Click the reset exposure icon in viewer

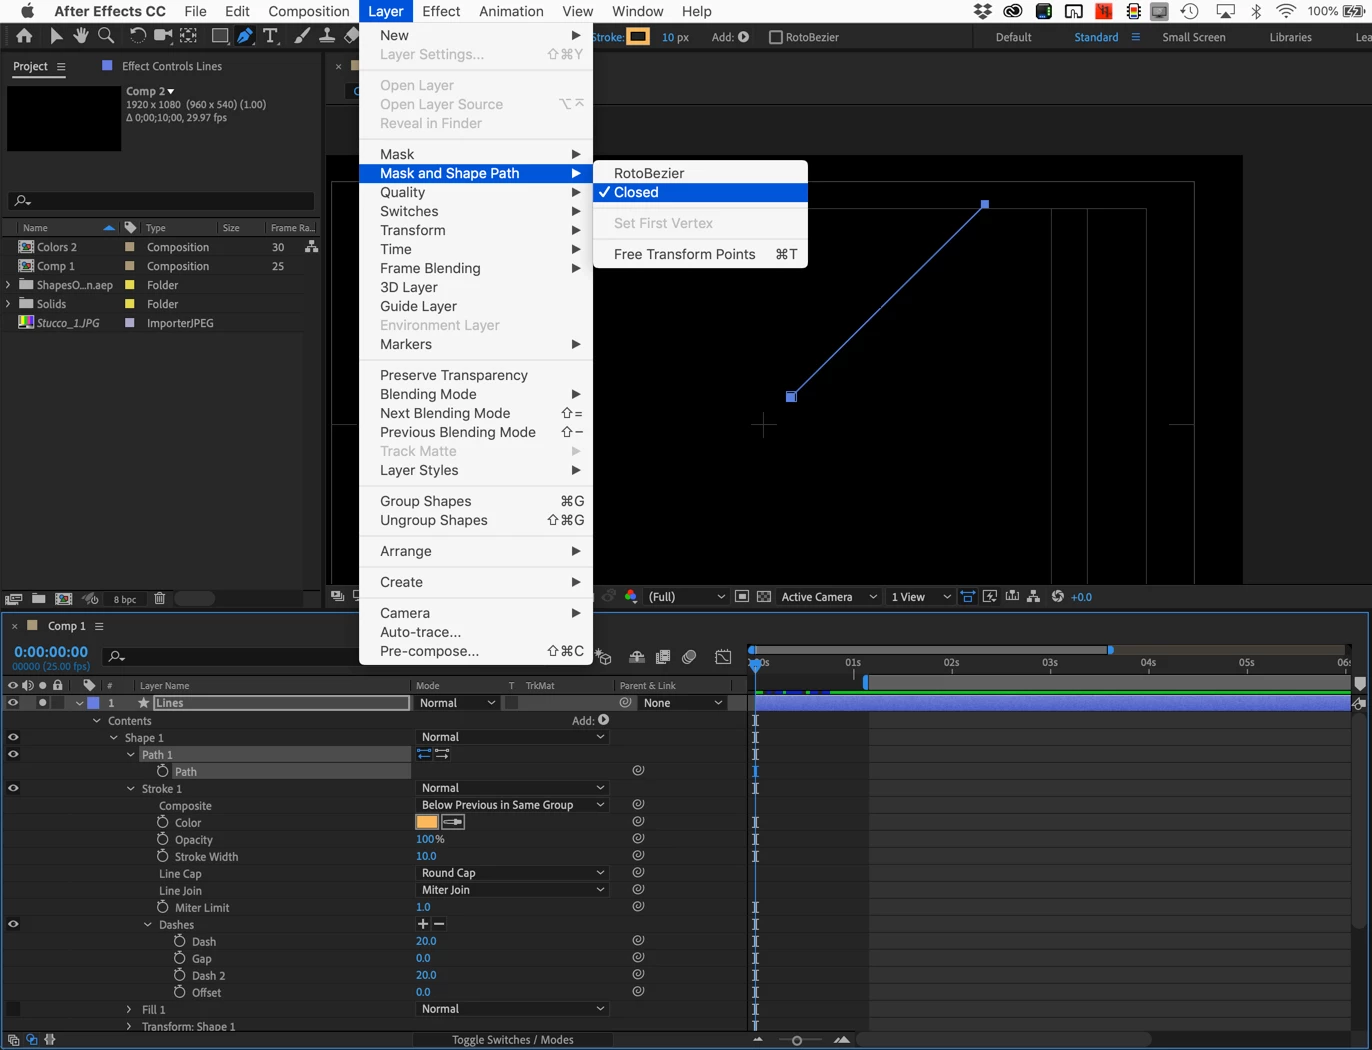click(1058, 597)
